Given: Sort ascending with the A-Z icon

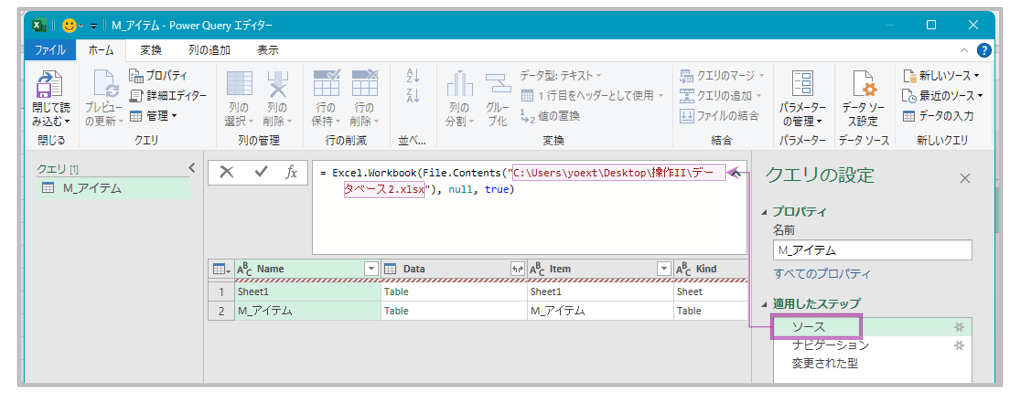Looking at the screenshot, I should click(413, 76).
